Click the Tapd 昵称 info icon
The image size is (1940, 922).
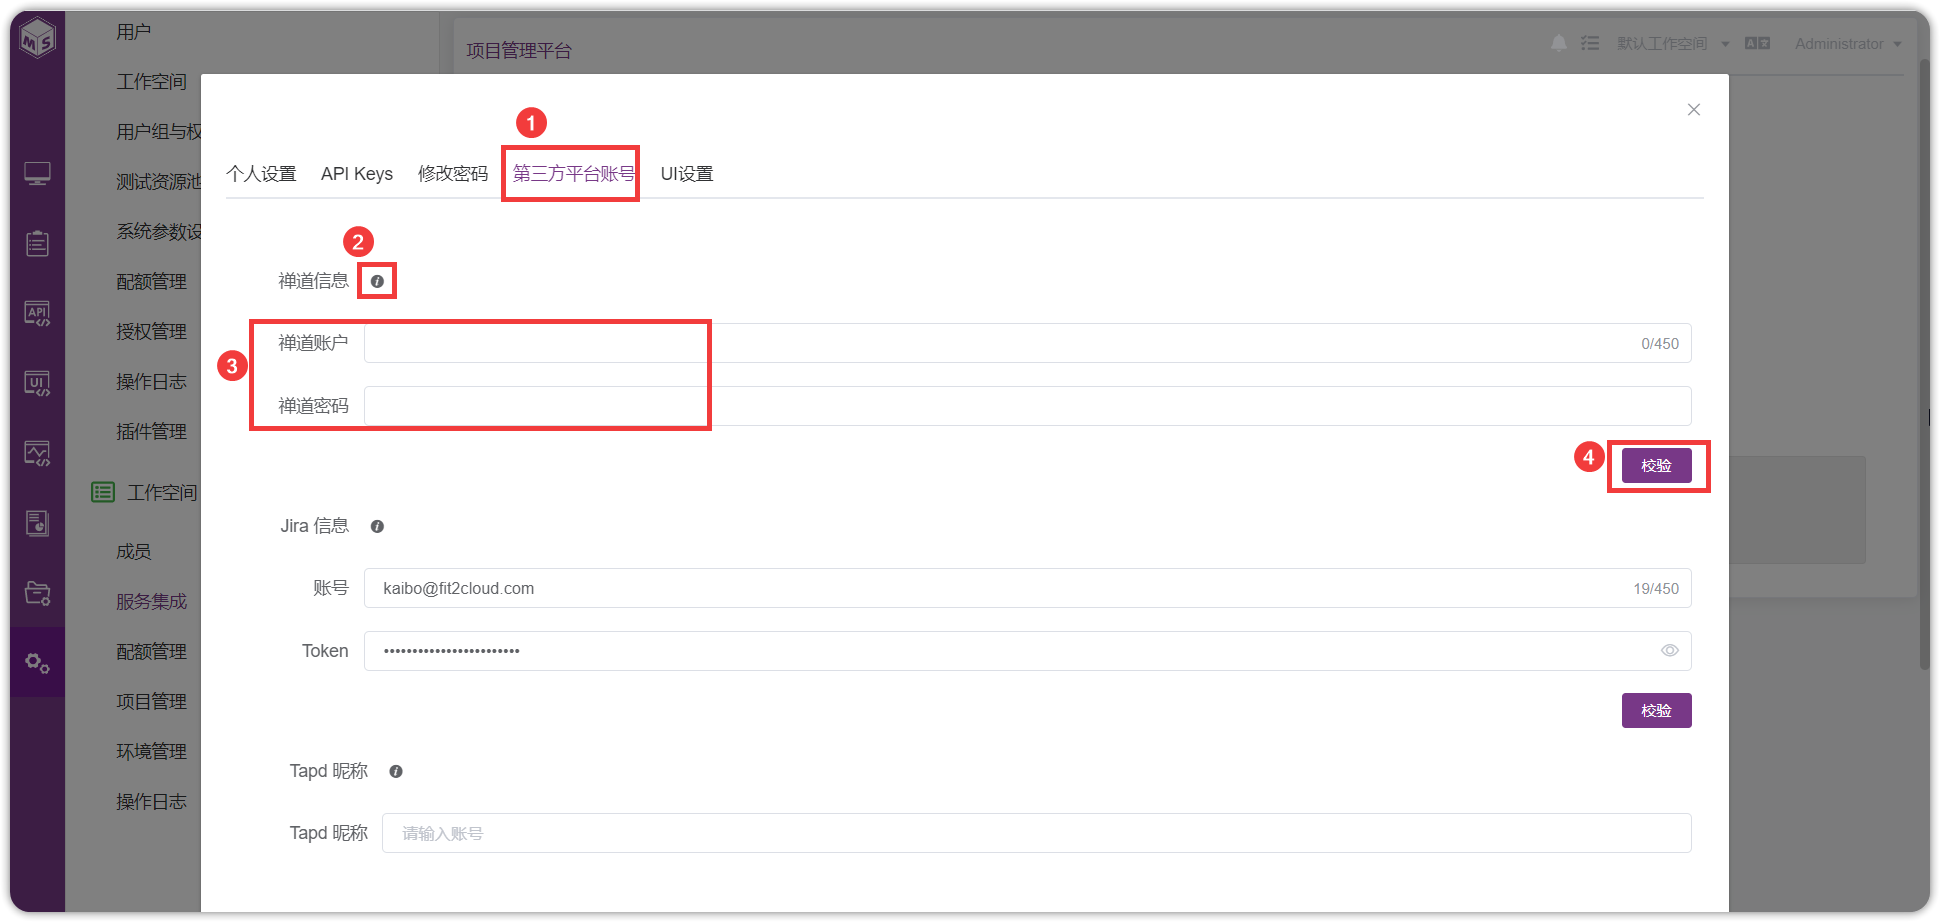(396, 771)
